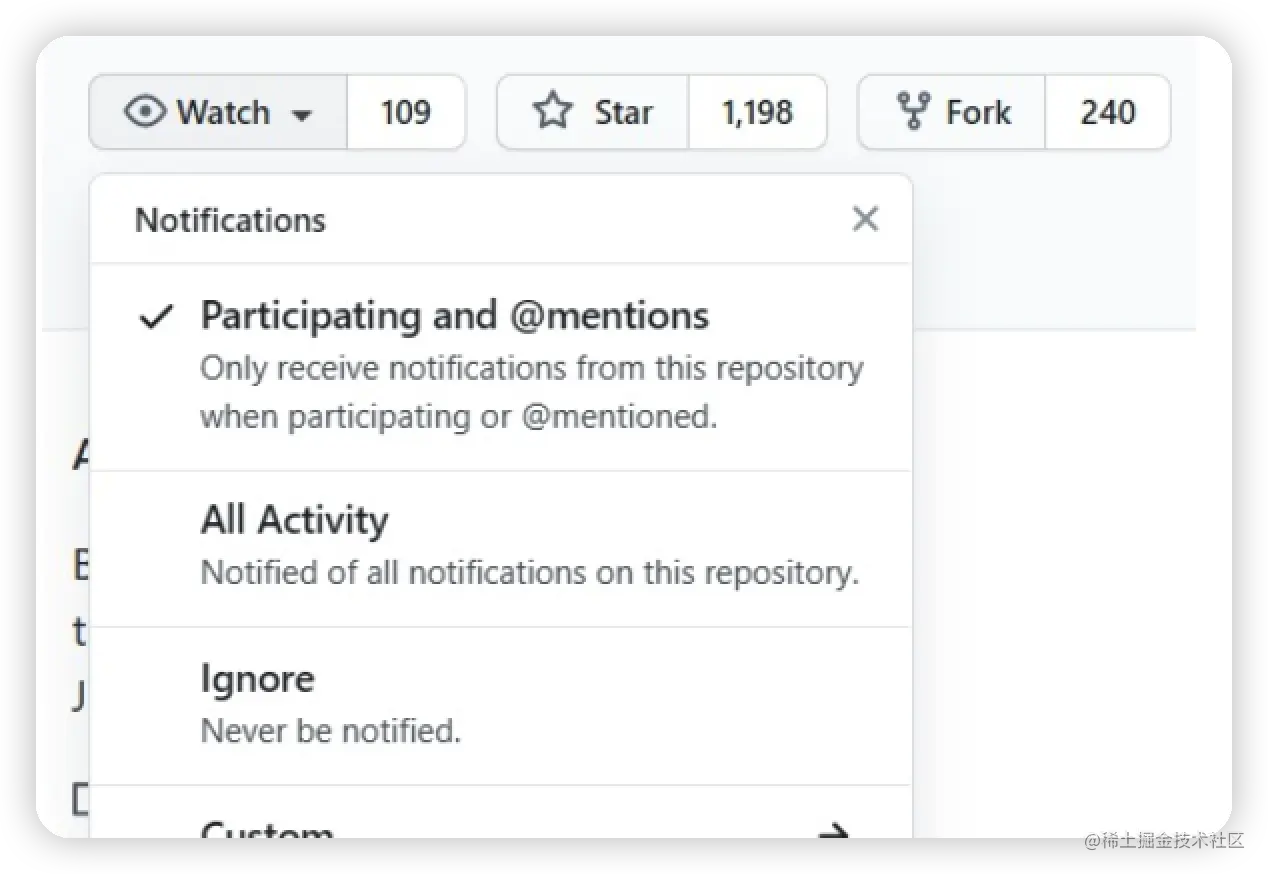The height and width of the screenshot is (874, 1268).
Task: Choose Ignore to never be notified
Action: (258, 679)
